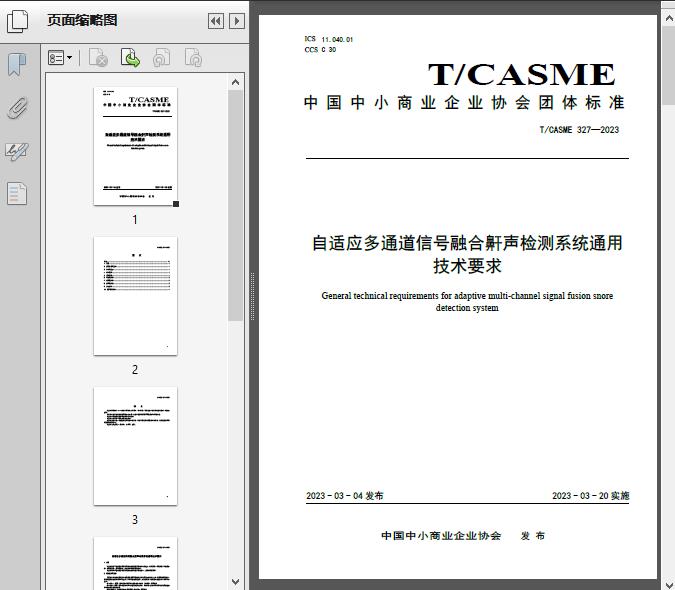Rotate pages clockwise icon

(193, 58)
